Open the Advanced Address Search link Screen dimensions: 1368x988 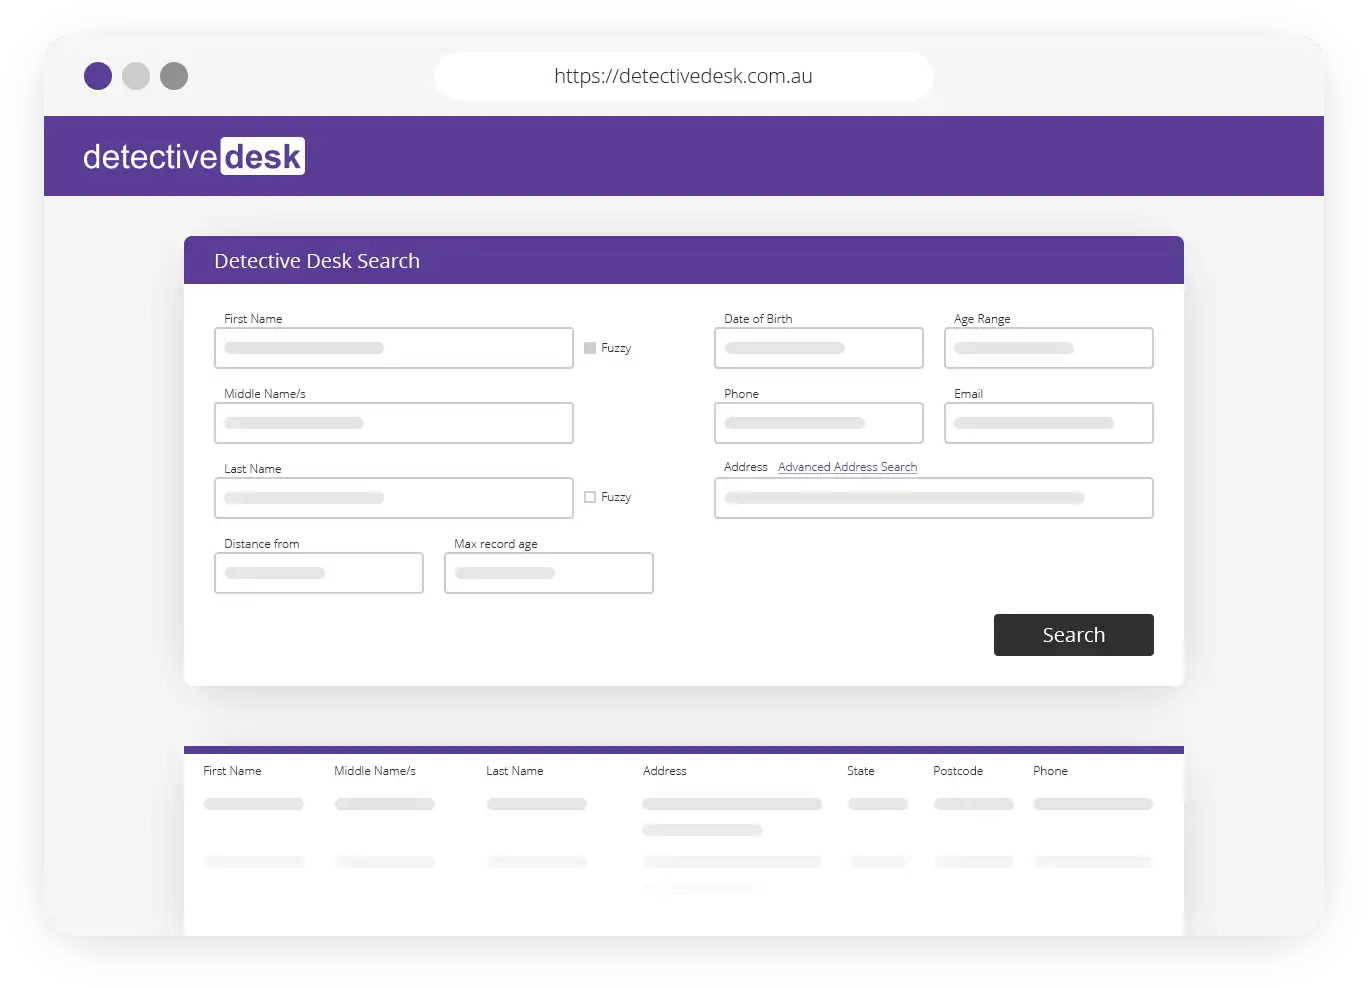(x=847, y=467)
